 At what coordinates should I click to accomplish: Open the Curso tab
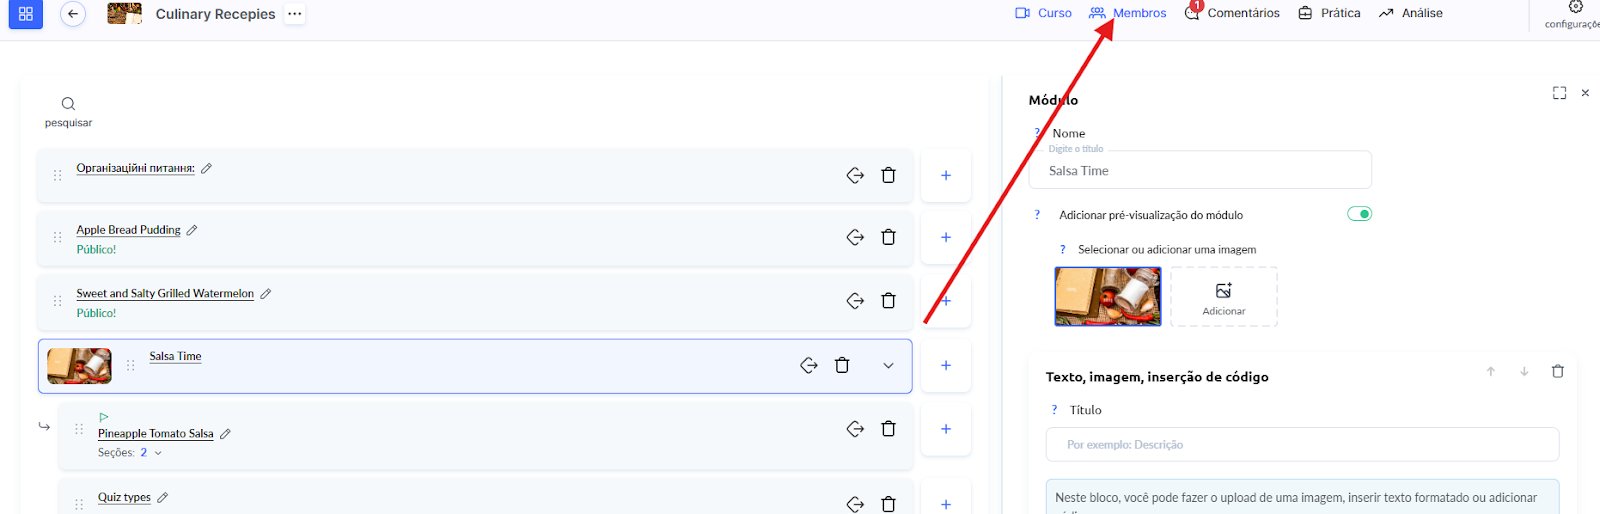pos(1043,13)
